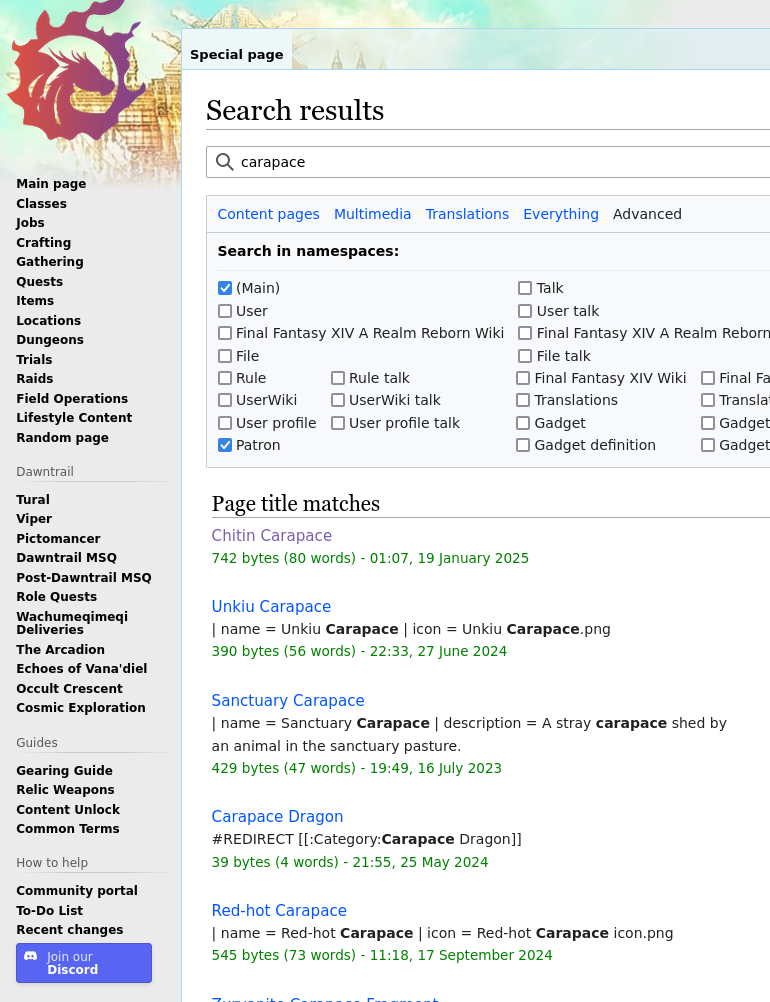770x1002 pixels.
Task: Open Post-Dawntrail MSQ link
Action: pyautogui.click(x=84, y=578)
